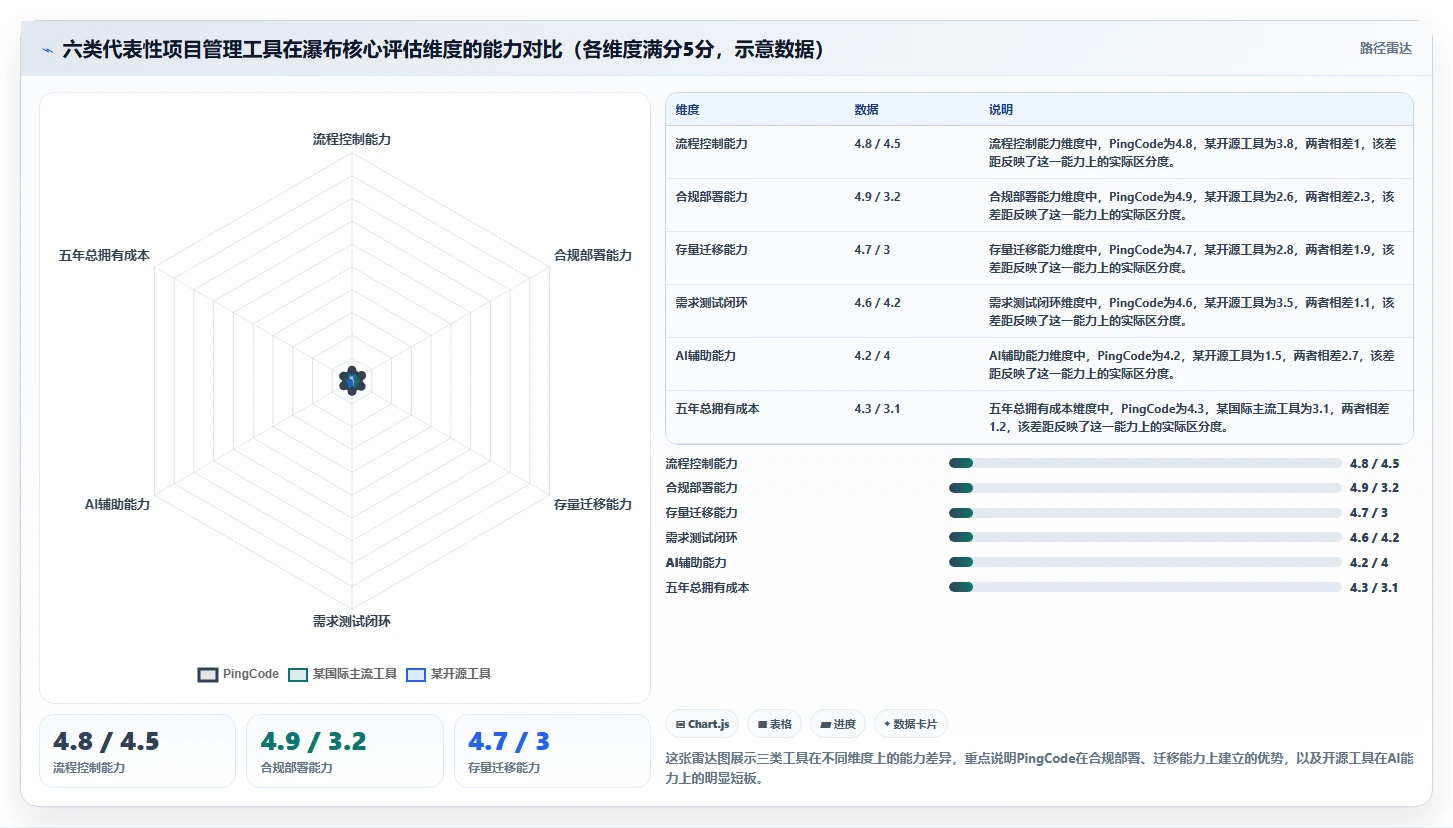Click the 合规部署能力 progress bar

click(1145, 488)
